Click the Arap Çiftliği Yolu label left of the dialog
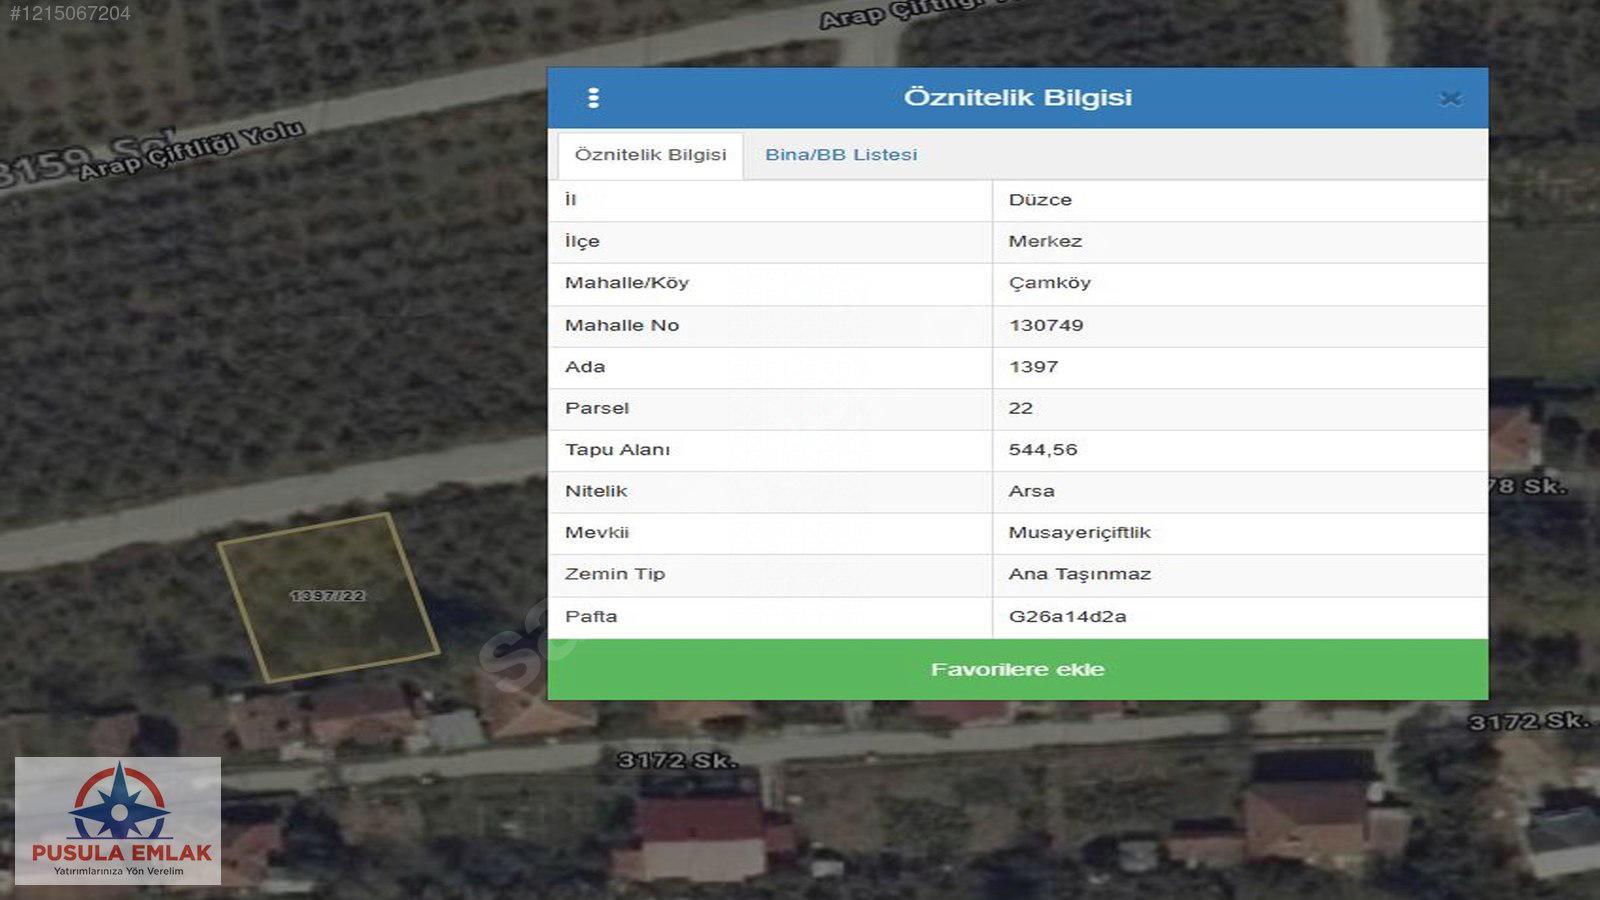The height and width of the screenshot is (900, 1600). point(191,151)
